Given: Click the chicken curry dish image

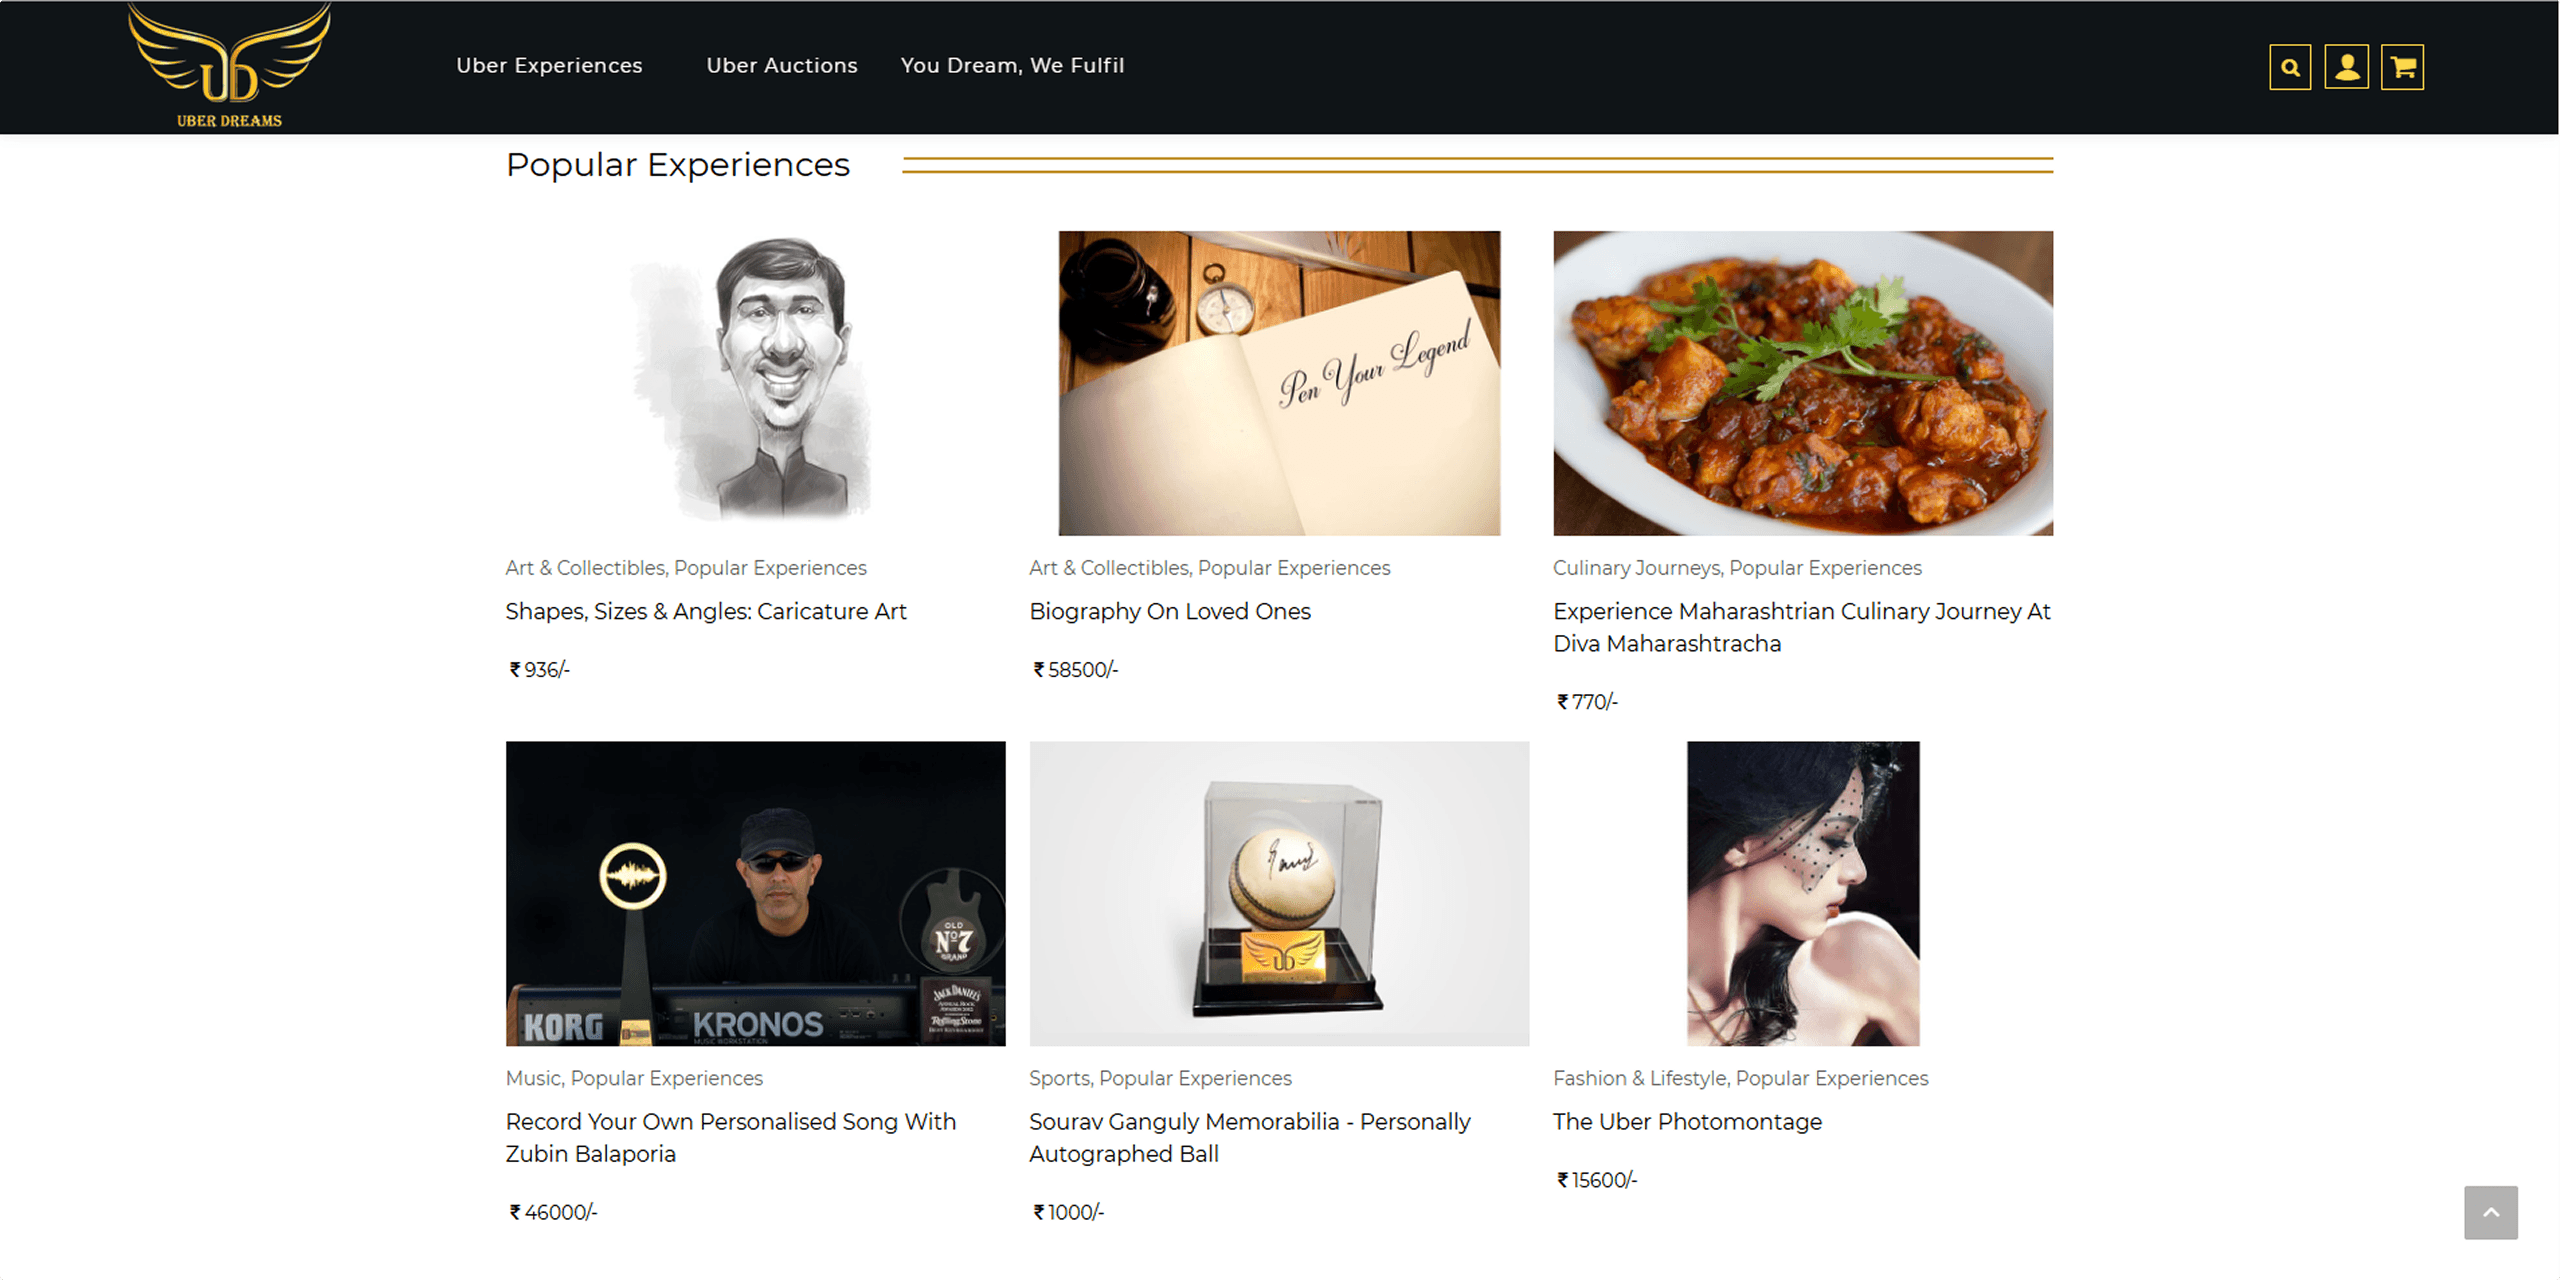Looking at the screenshot, I should [1803, 383].
